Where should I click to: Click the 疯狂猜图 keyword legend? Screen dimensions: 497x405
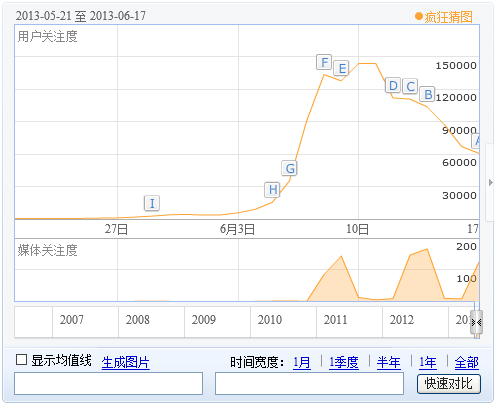point(444,17)
